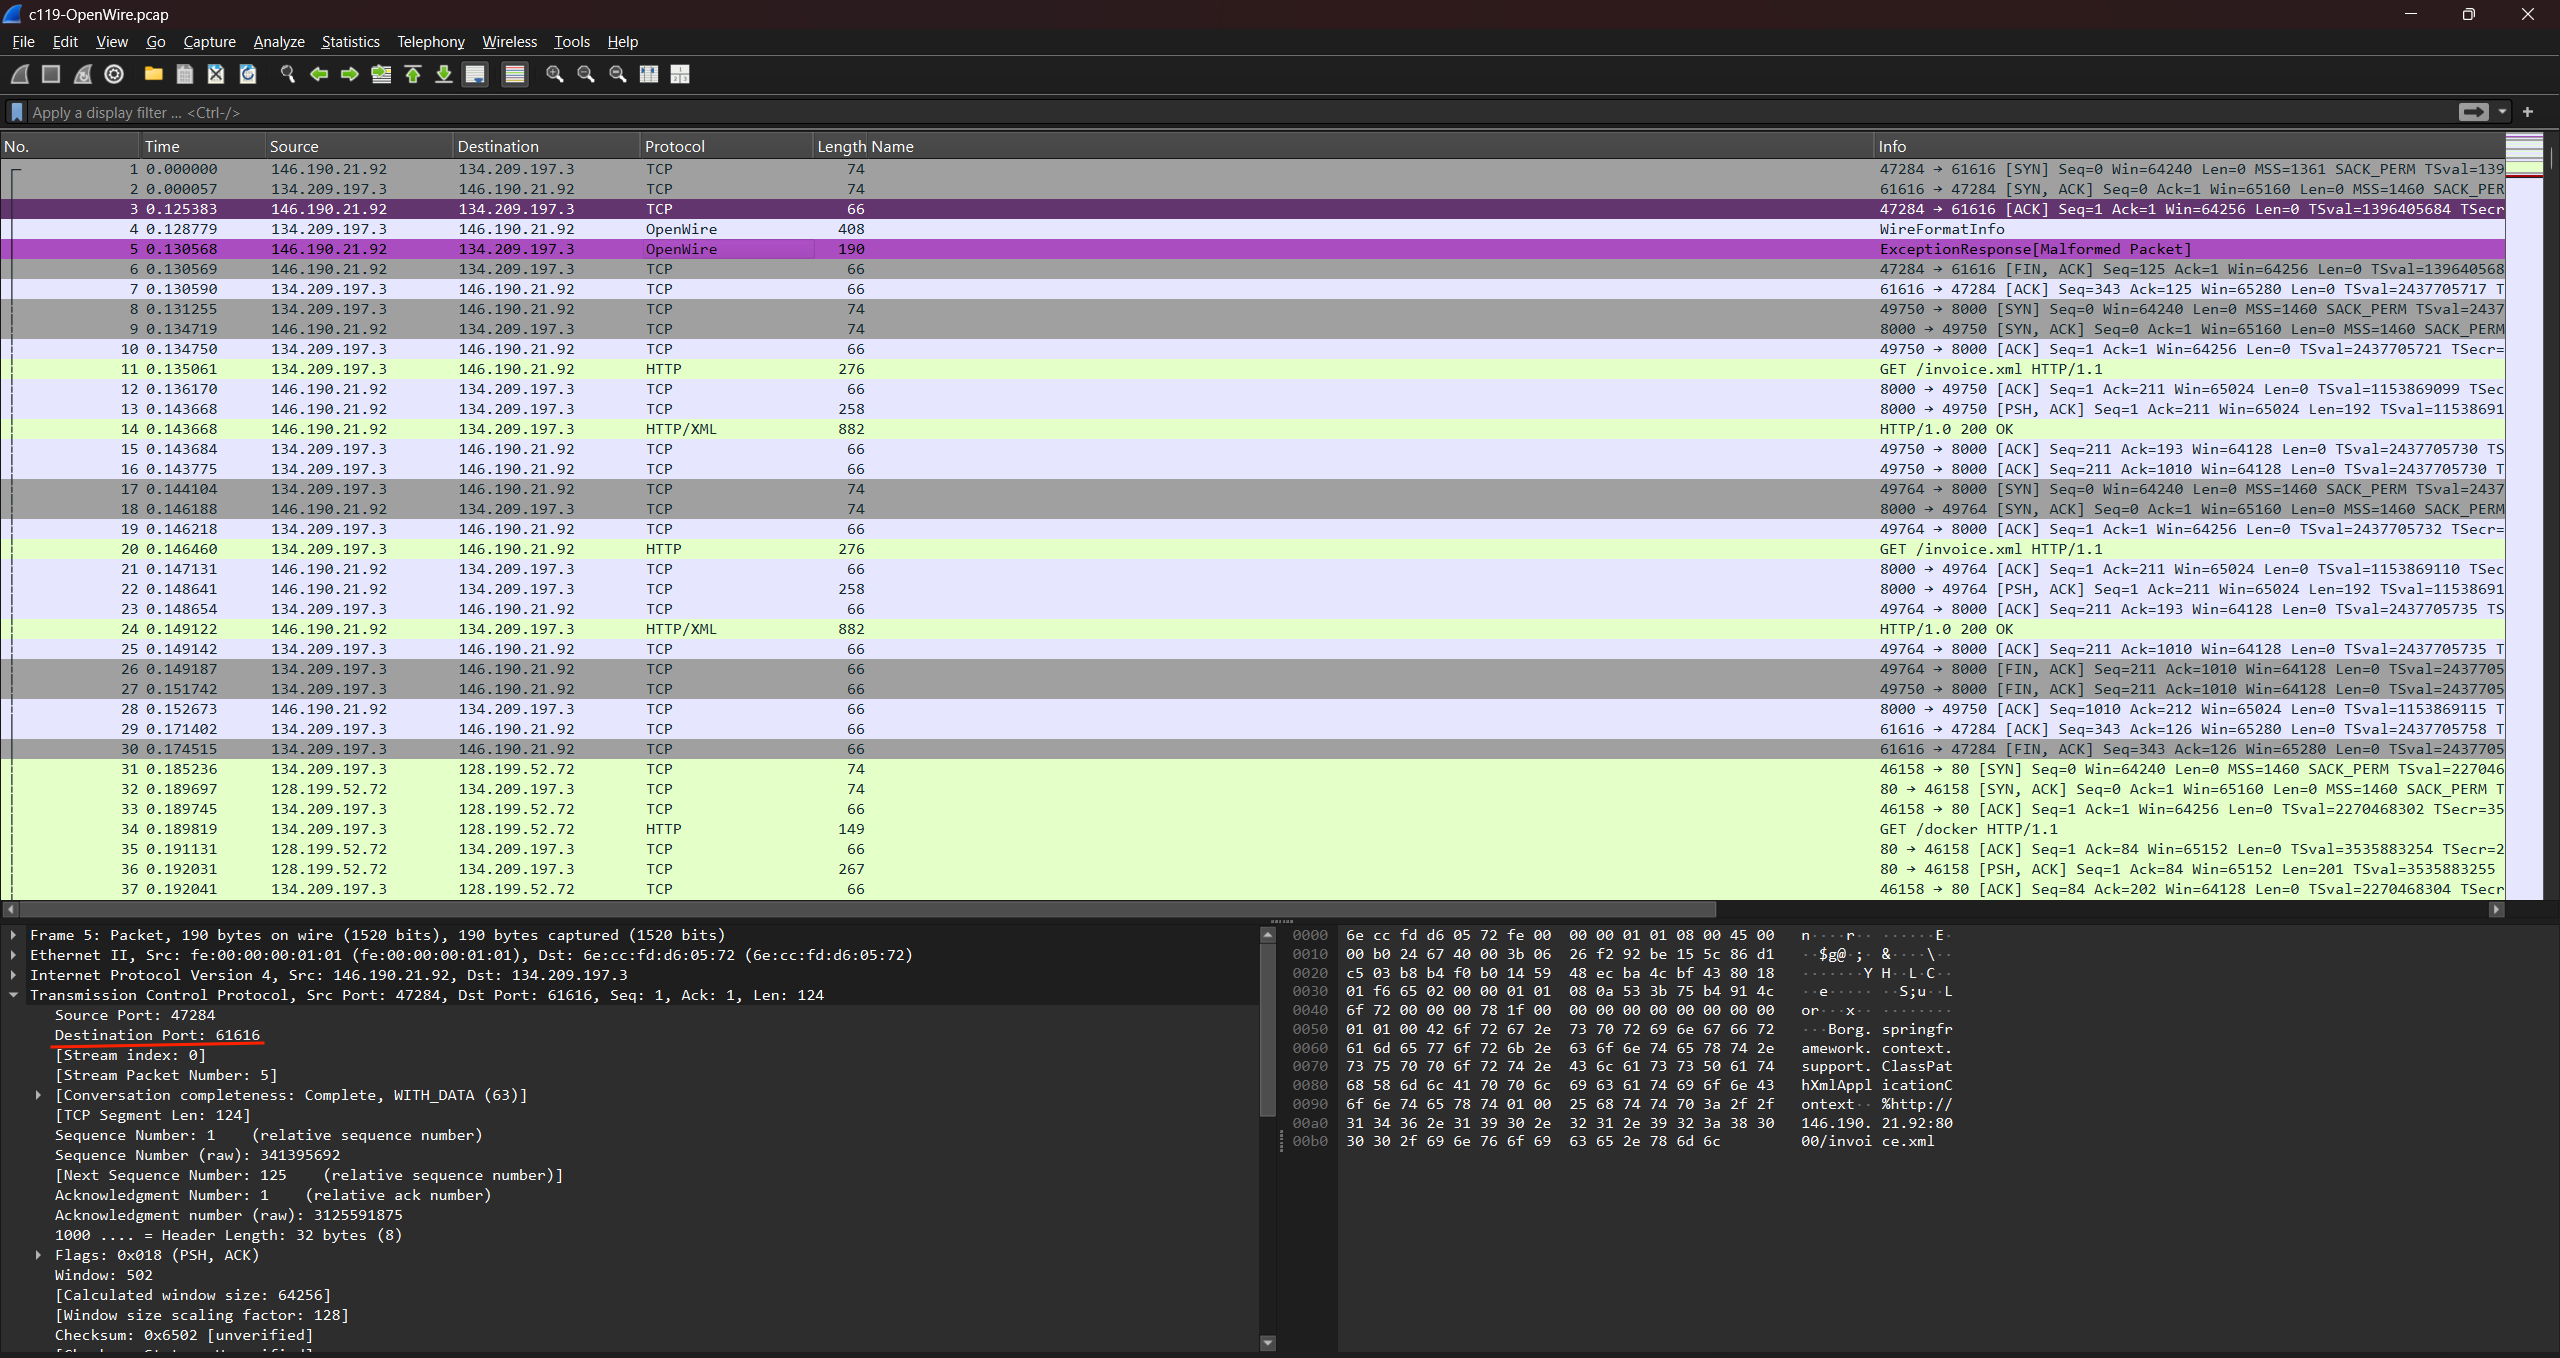
Task: Close this capture file icon
Action: (x=216, y=74)
